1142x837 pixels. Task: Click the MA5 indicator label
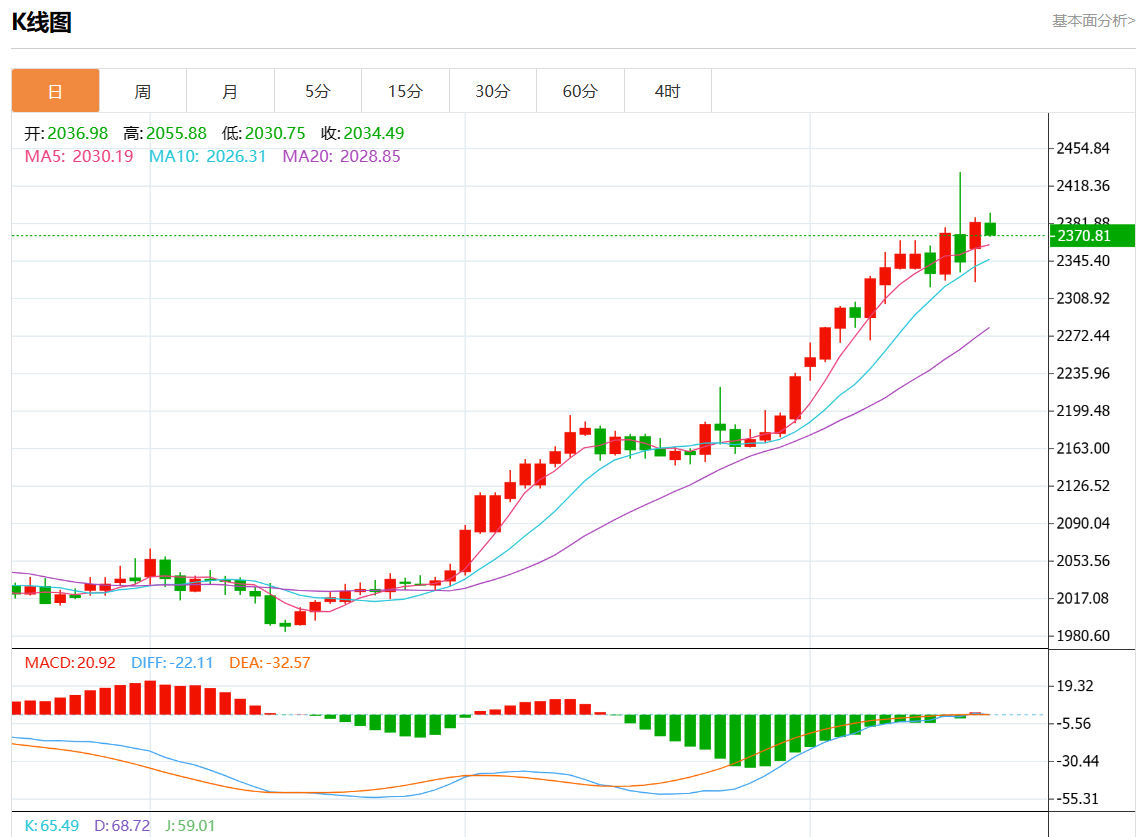pyautogui.click(x=78, y=156)
